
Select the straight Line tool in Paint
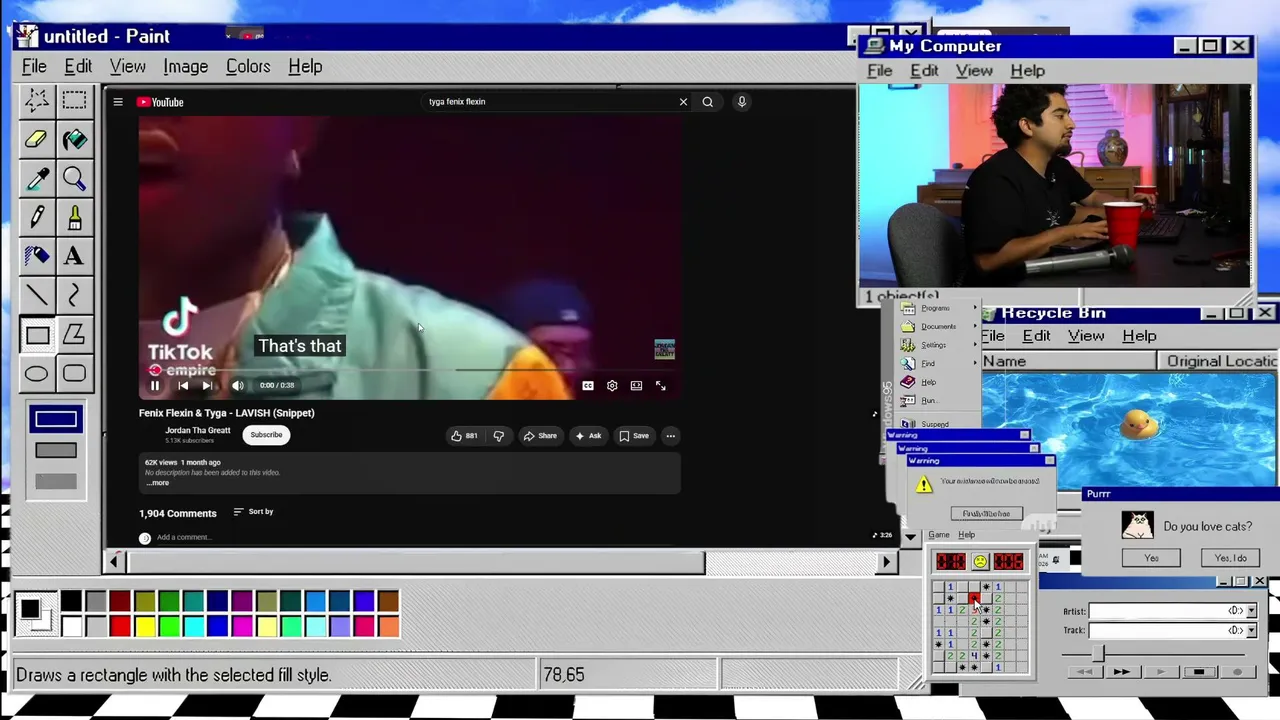coord(37,295)
